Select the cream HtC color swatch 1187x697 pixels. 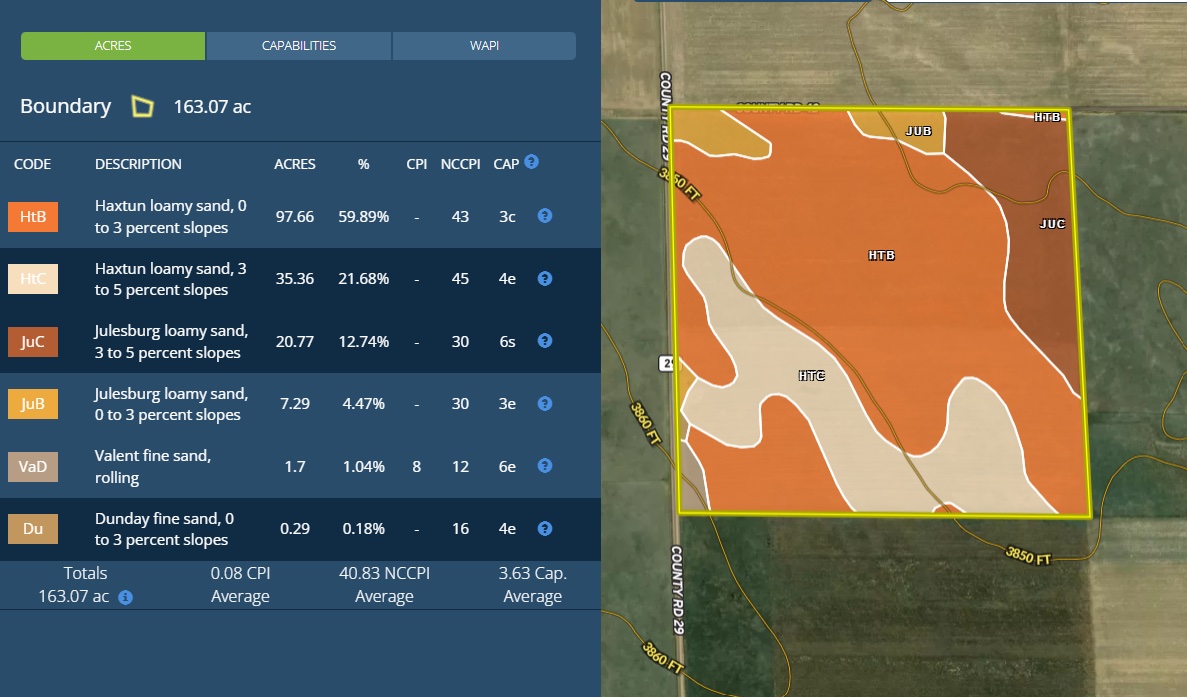coord(33,279)
